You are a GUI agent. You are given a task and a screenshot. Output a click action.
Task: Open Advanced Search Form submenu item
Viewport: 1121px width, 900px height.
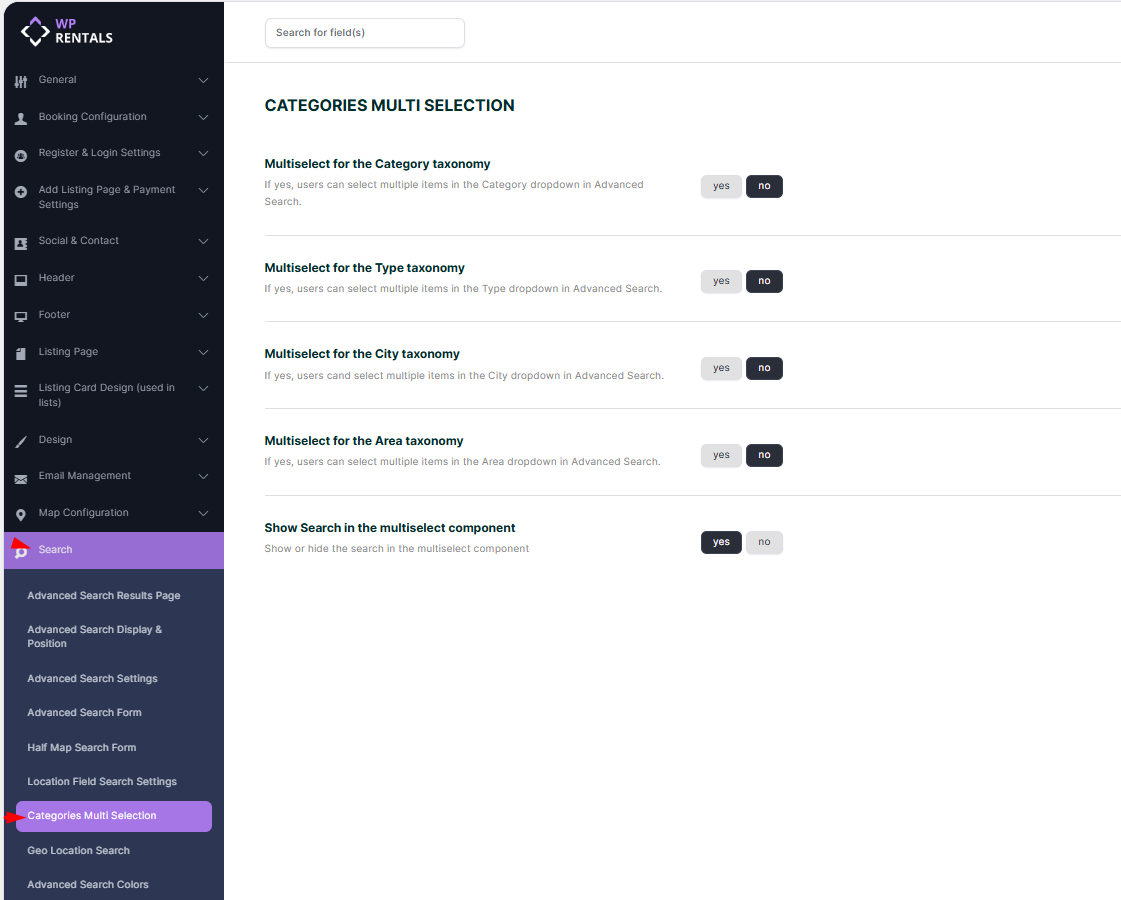click(84, 713)
